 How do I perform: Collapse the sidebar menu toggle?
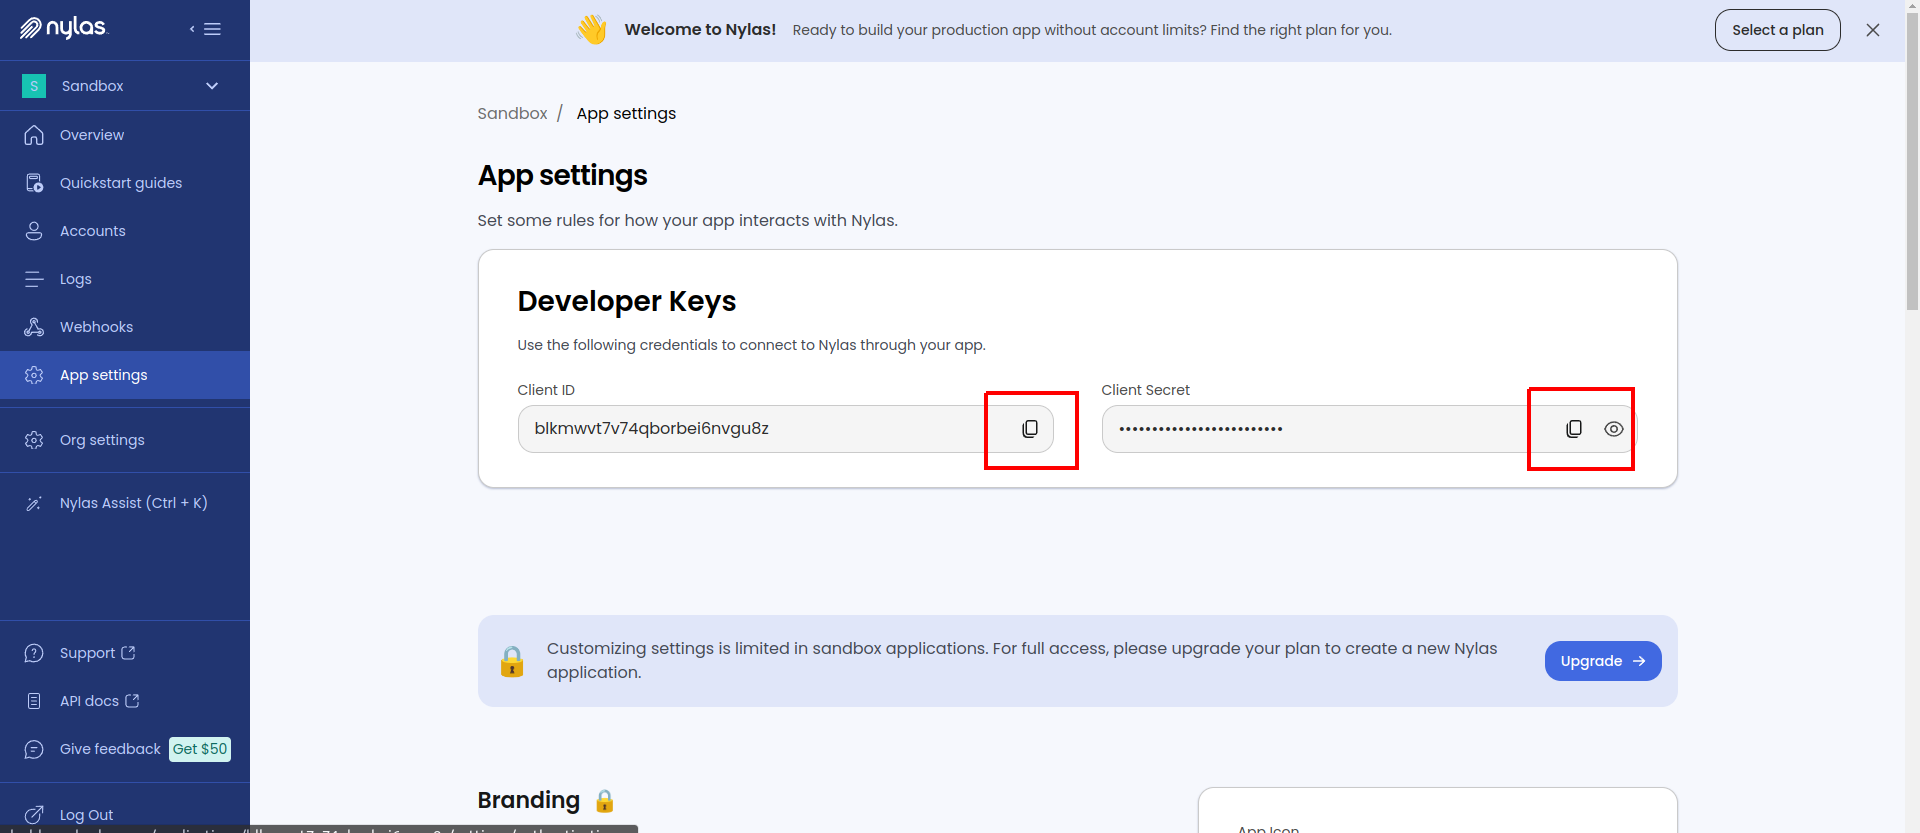tap(206, 29)
